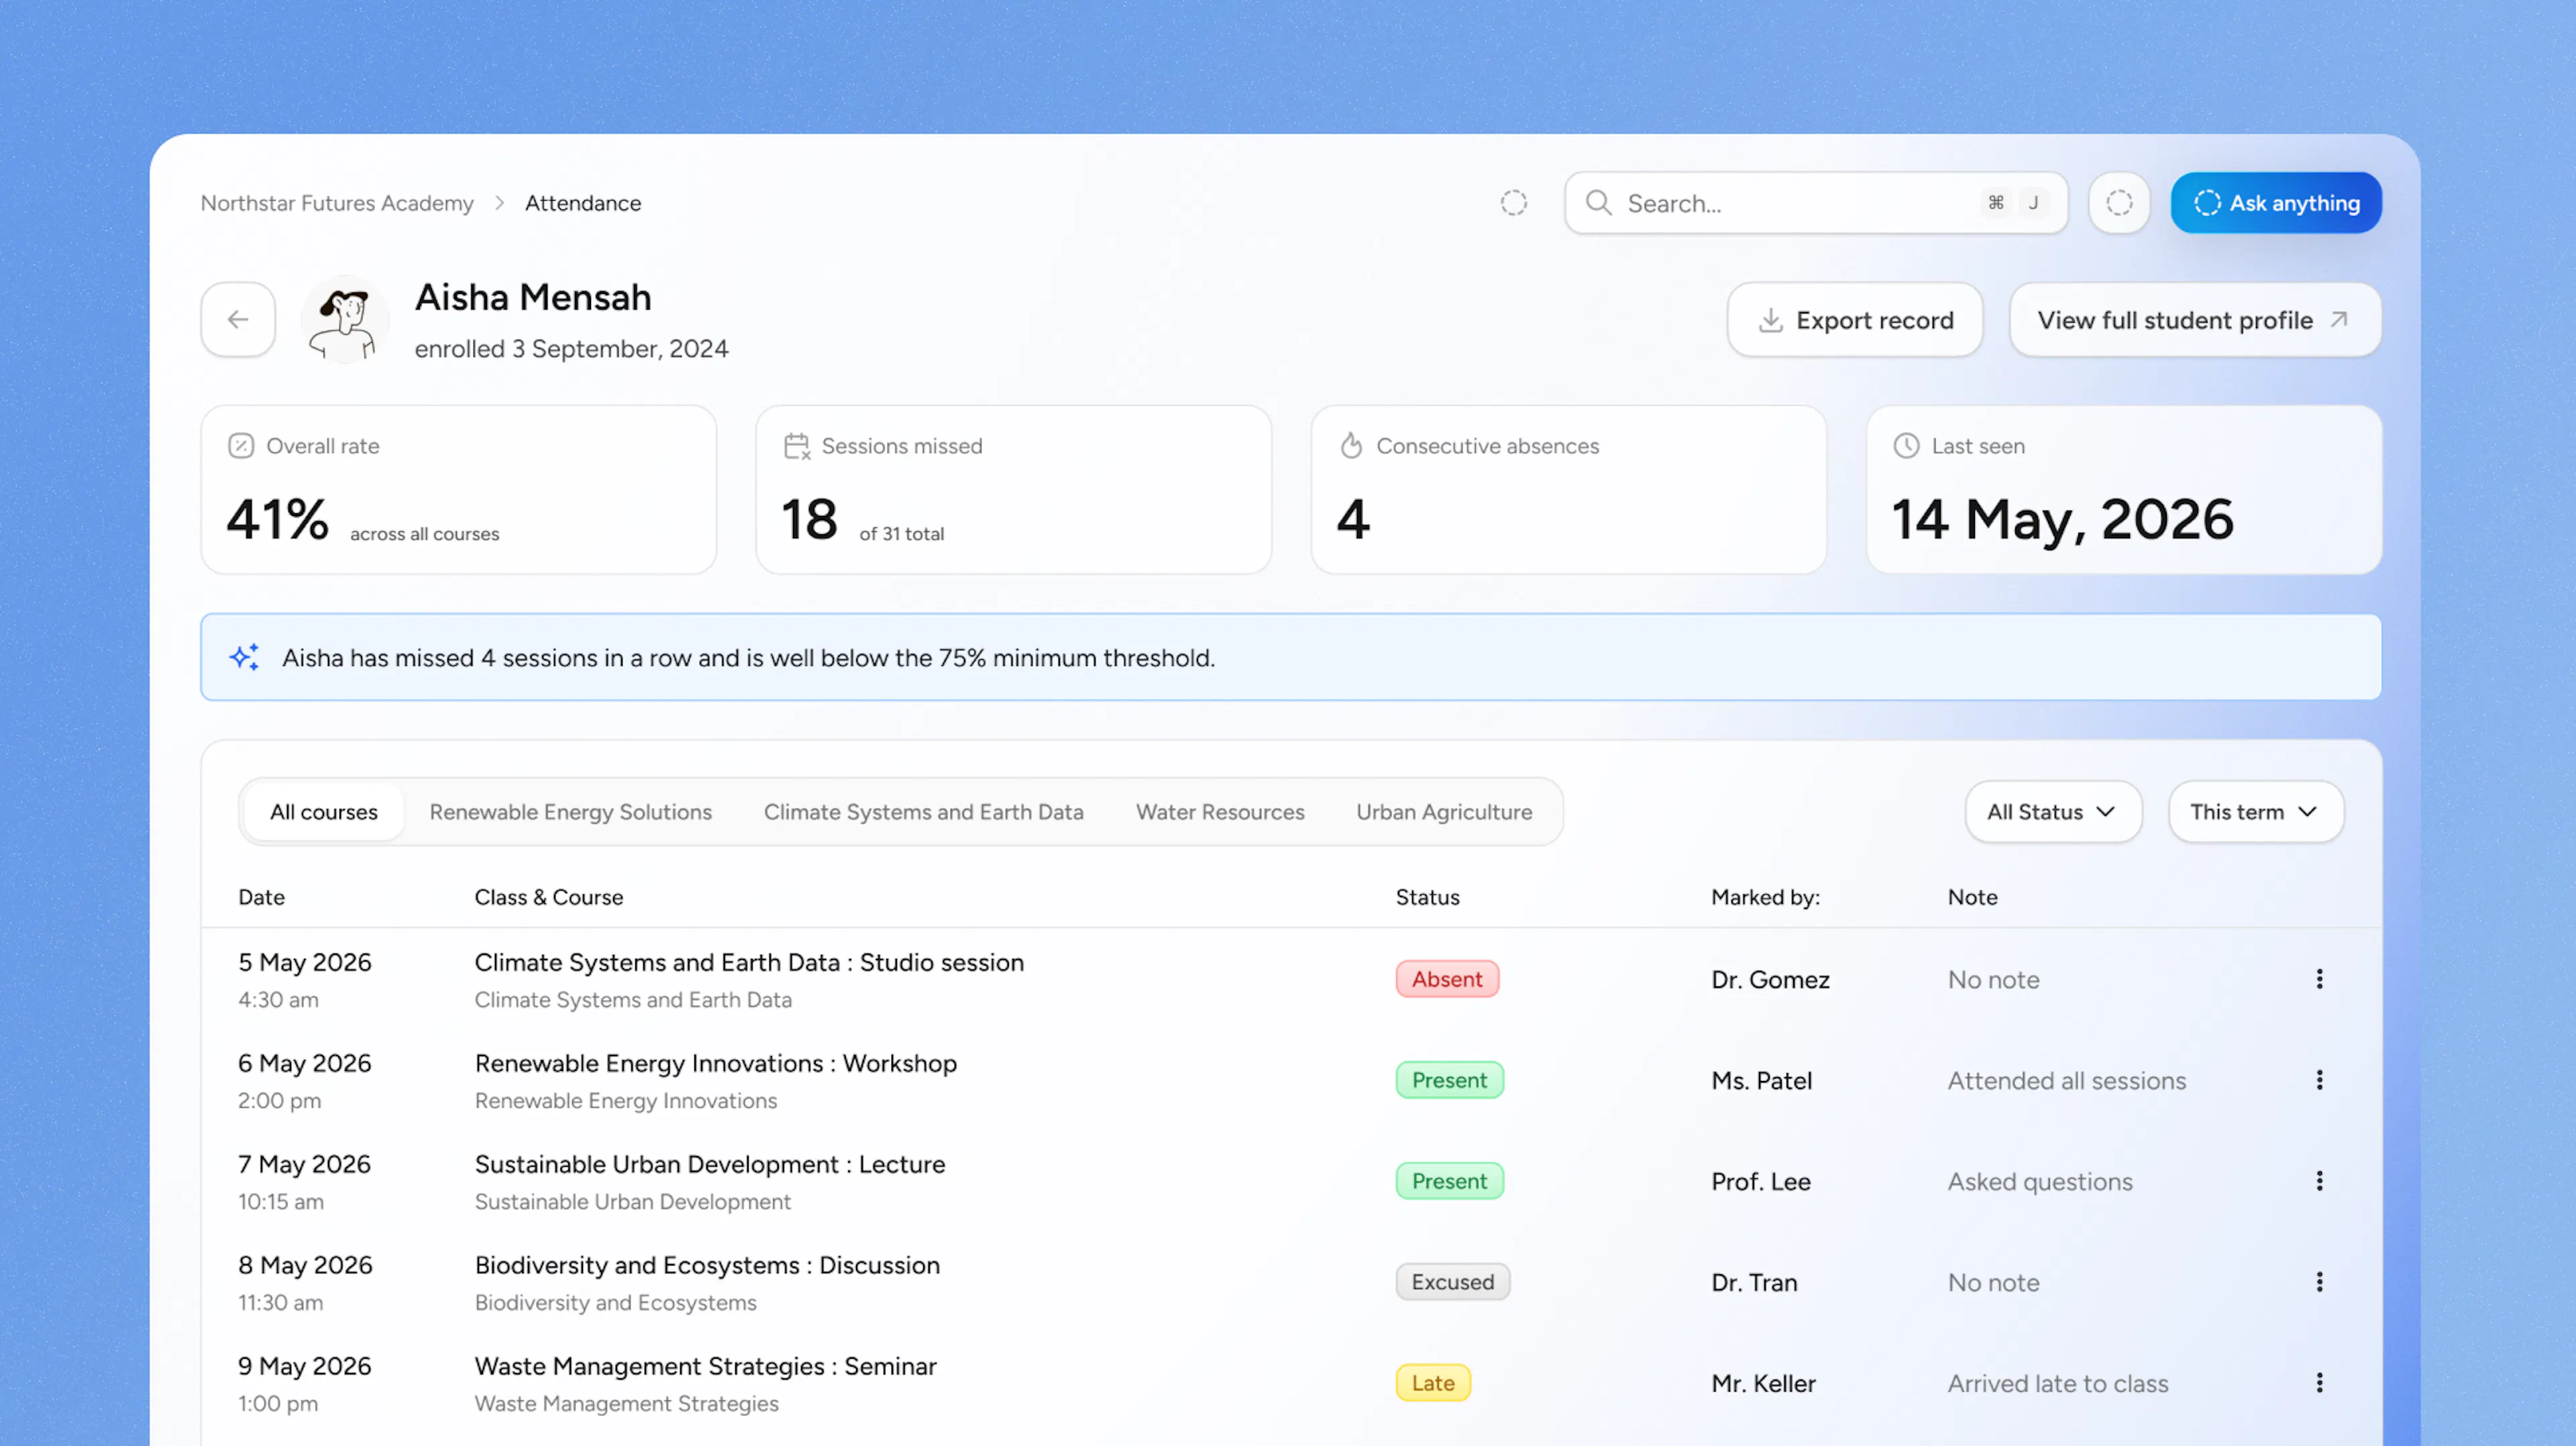
Task: Click the 18 sessions missed value
Action: (x=809, y=519)
